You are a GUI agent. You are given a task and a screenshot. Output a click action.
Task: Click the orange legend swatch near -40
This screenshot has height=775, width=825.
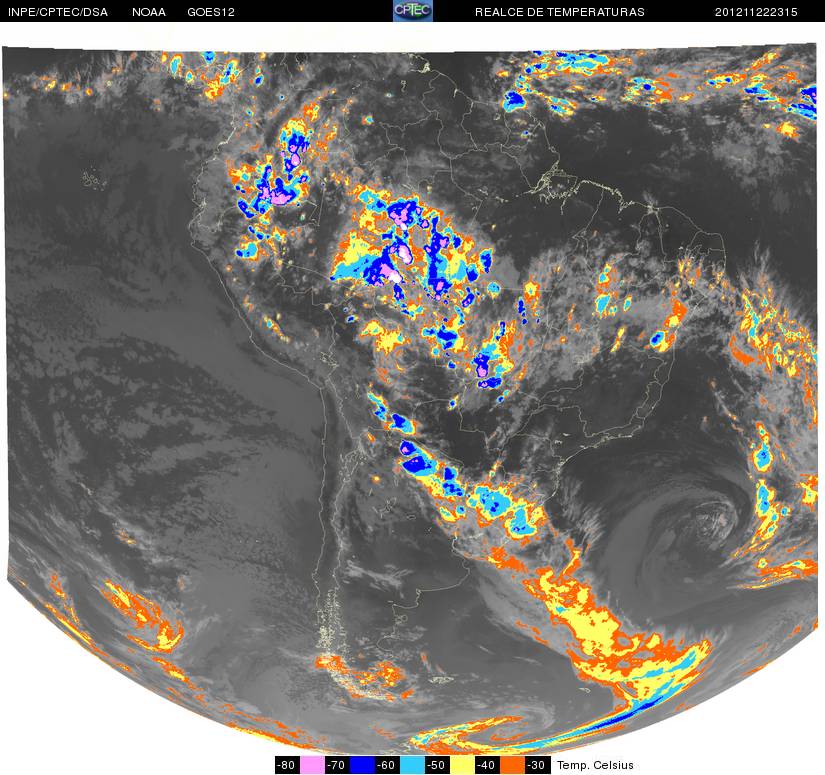pos(512,765)
